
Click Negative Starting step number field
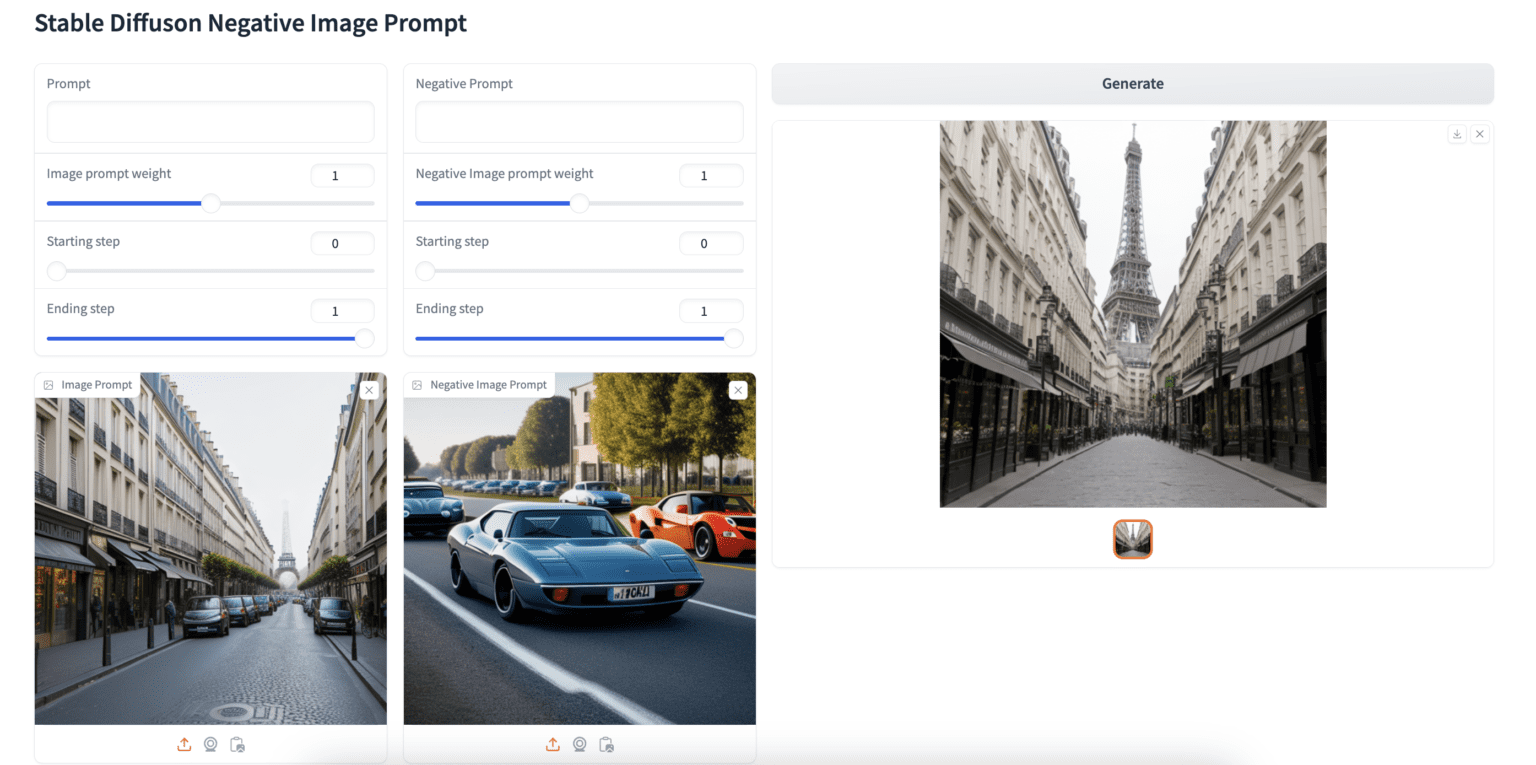pos(711,243)
